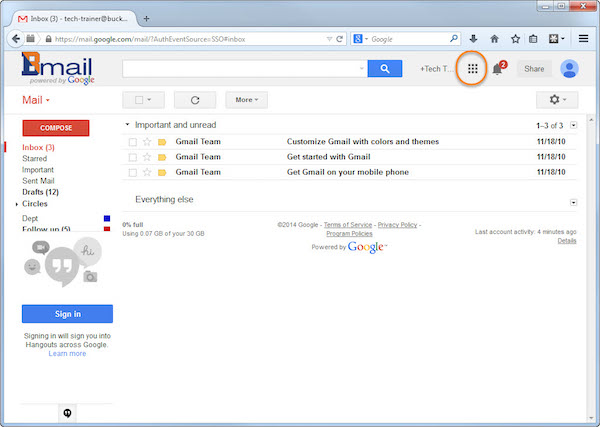
Task: Open options arrow for 'Everything else' section
Action: pos(573,202)
